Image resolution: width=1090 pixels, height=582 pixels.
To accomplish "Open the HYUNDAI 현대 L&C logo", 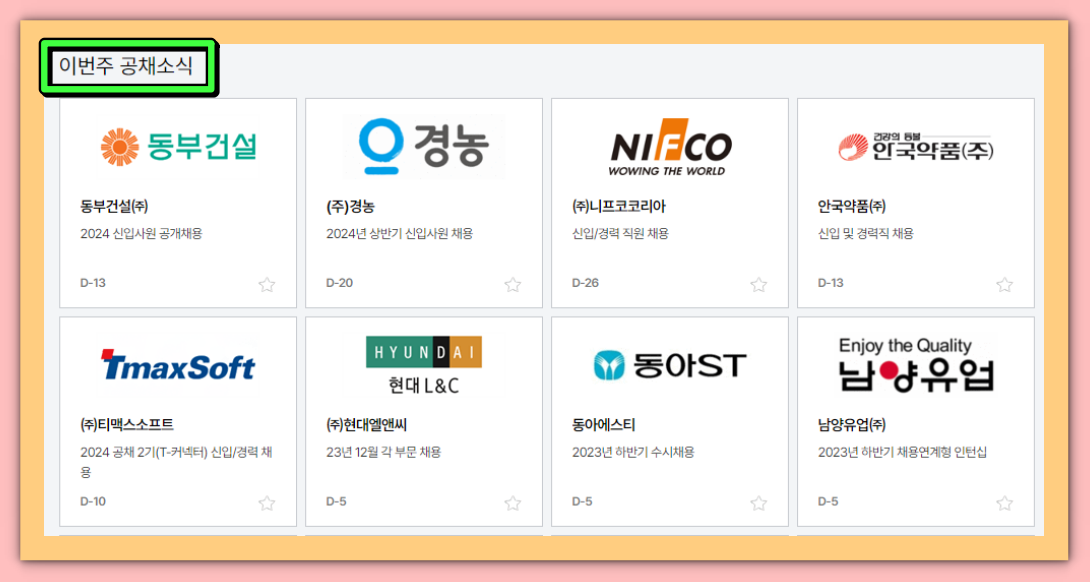I will point(424,366).
